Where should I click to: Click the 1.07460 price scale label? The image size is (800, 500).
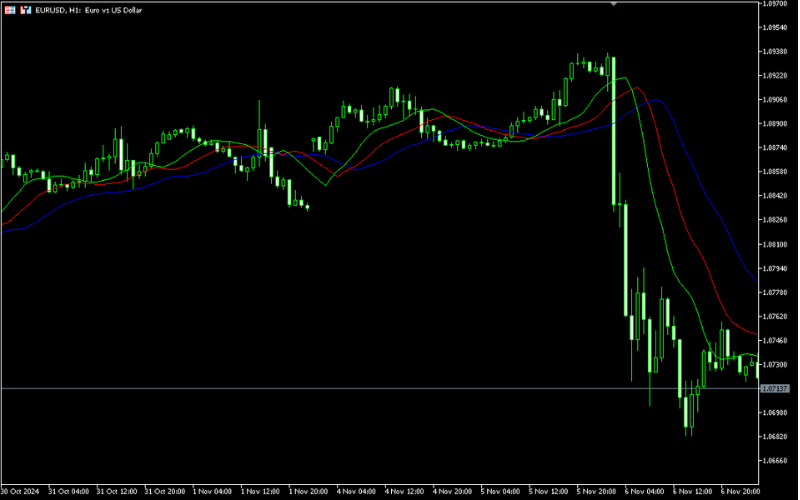pos(774,340)
